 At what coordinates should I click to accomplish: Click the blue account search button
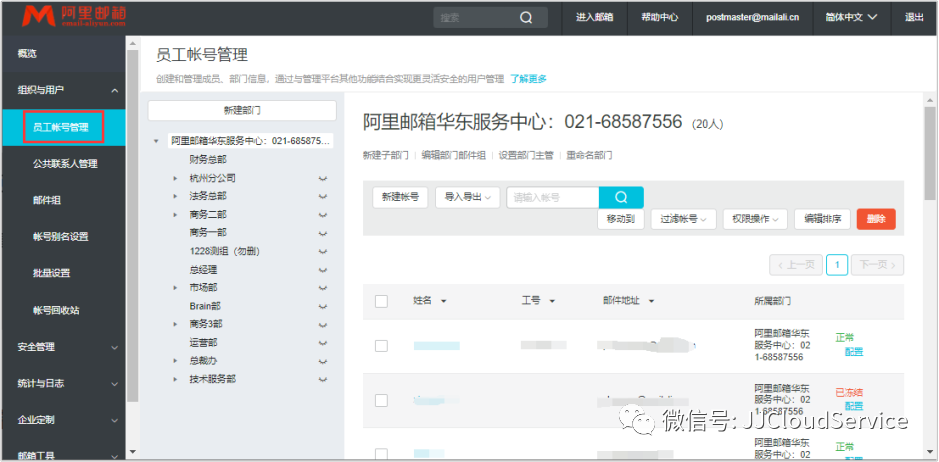621,197
